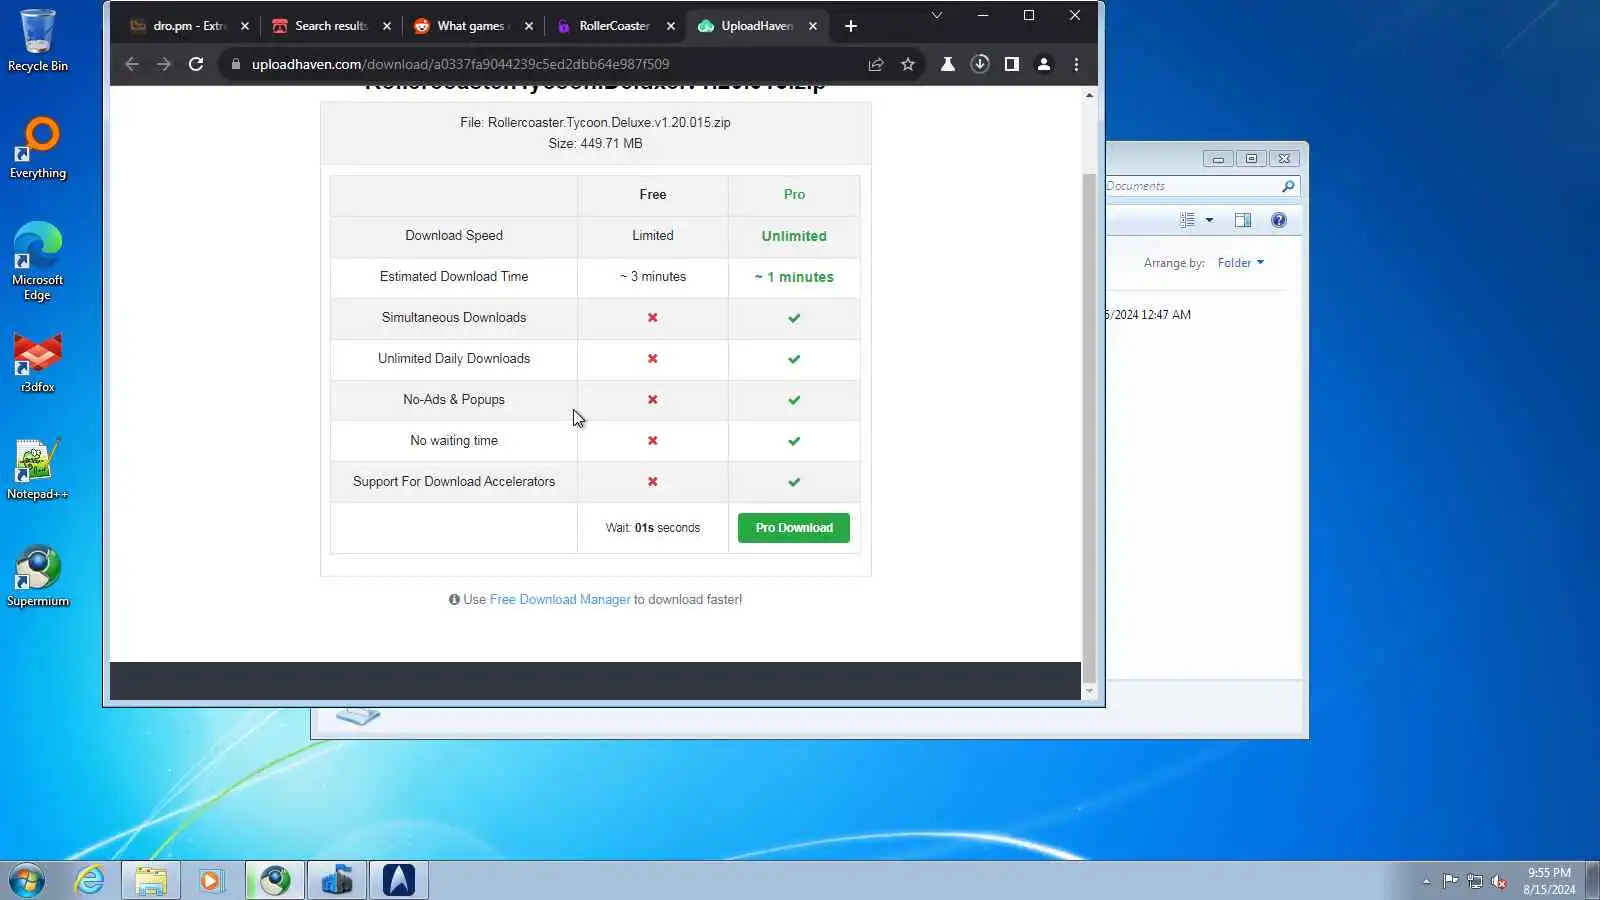Launch the Supermium desktop shortcut
This screenshot has height=900, width=1600.
point(38,576)
